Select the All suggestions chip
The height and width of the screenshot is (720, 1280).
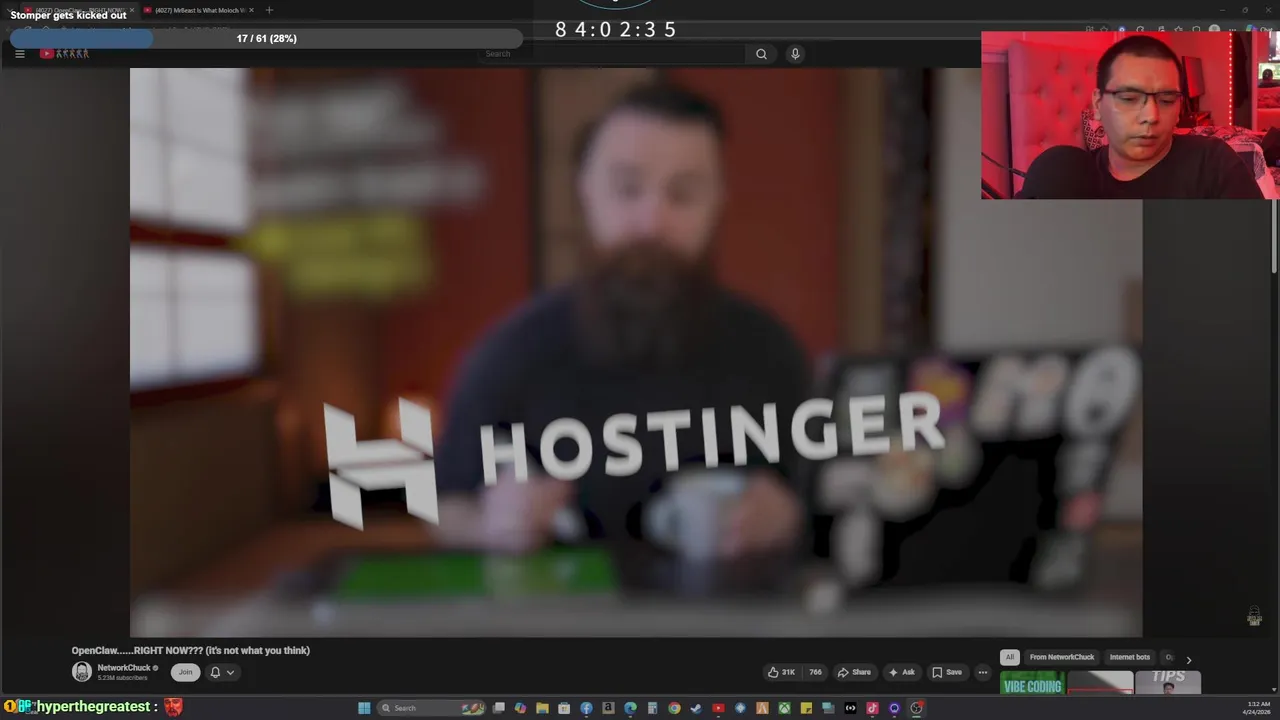pos(1010,657)
